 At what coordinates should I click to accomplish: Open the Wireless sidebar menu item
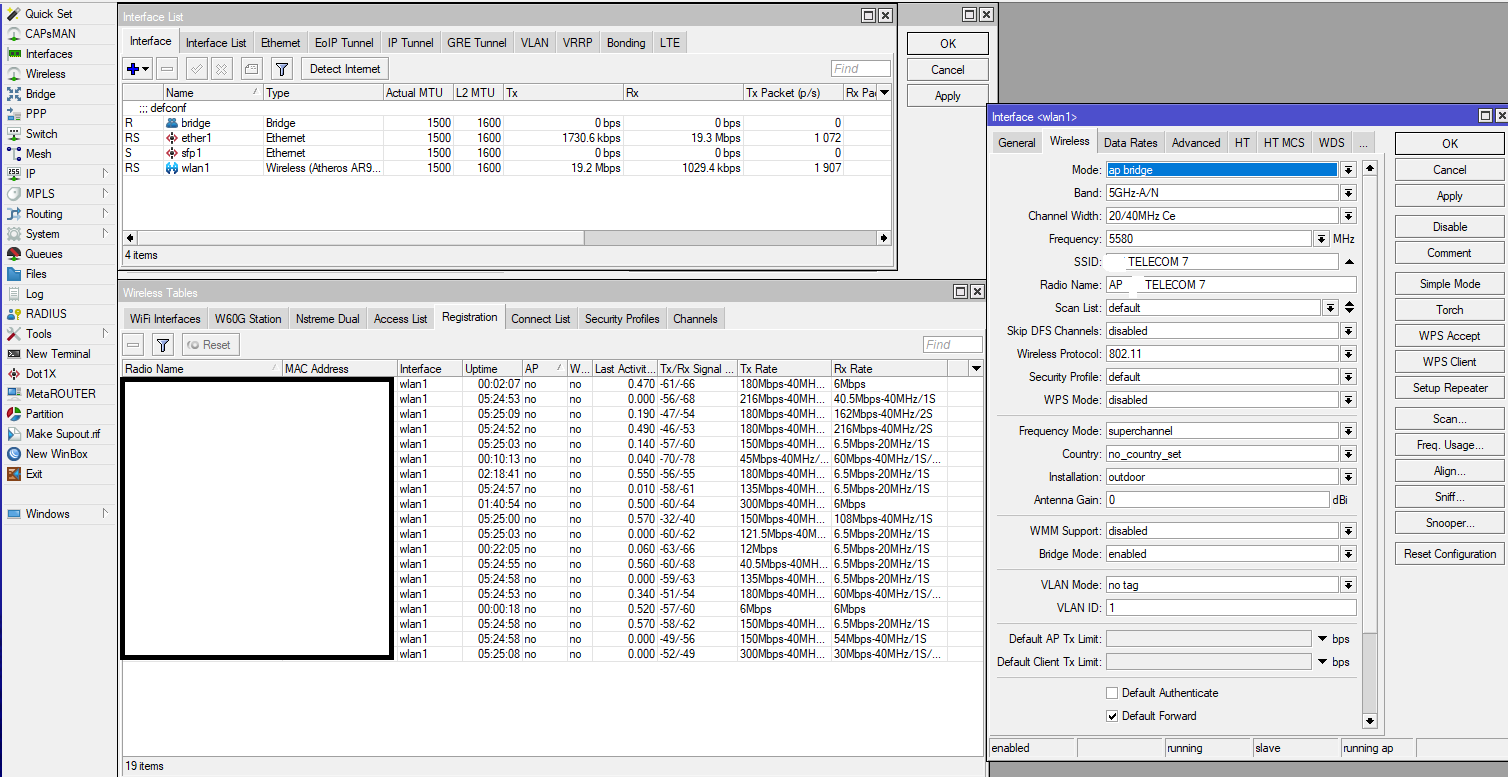pos(45,74)
